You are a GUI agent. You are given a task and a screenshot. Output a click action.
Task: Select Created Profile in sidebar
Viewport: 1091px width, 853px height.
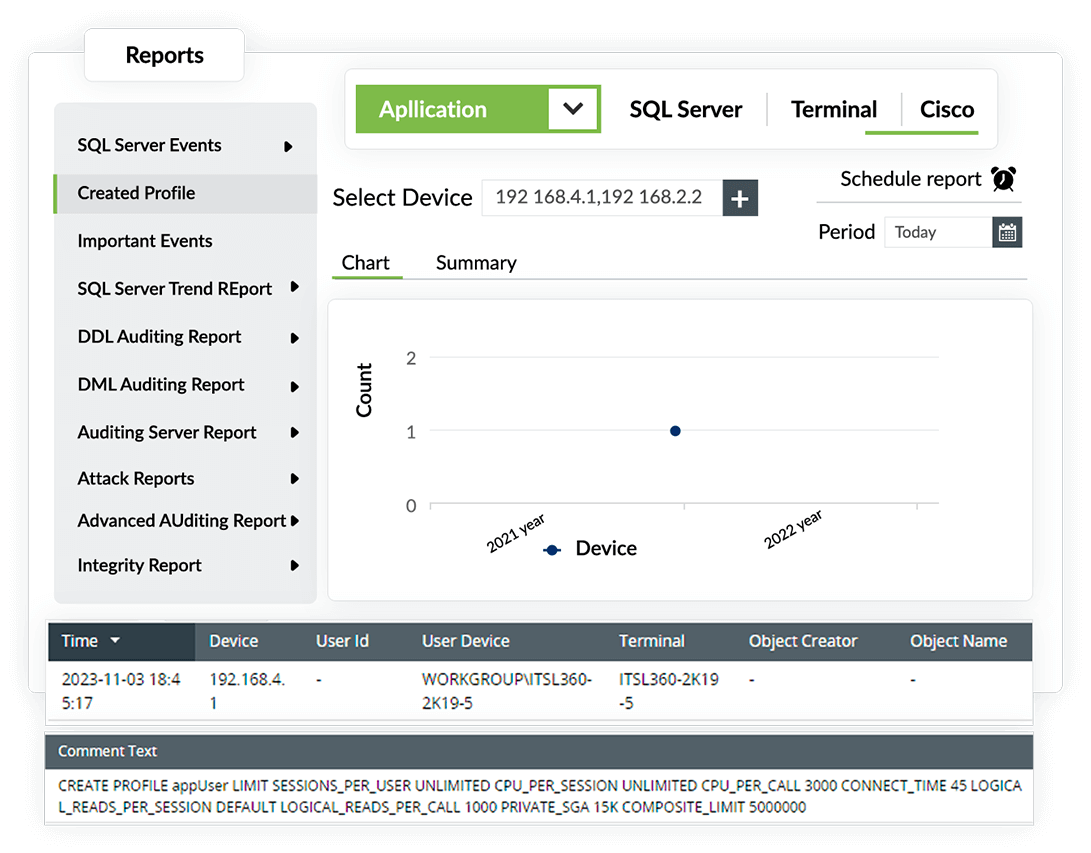(x=136, y=193)
